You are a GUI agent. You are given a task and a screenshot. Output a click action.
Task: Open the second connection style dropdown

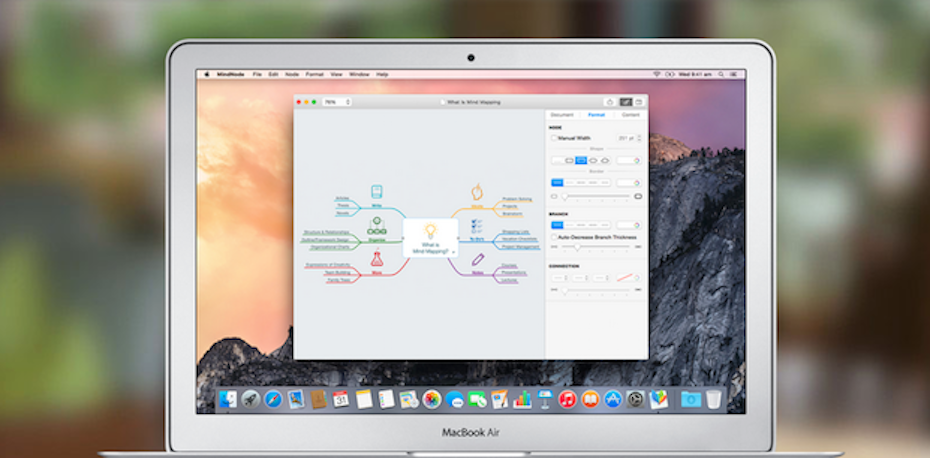click(x=581, y=278)
